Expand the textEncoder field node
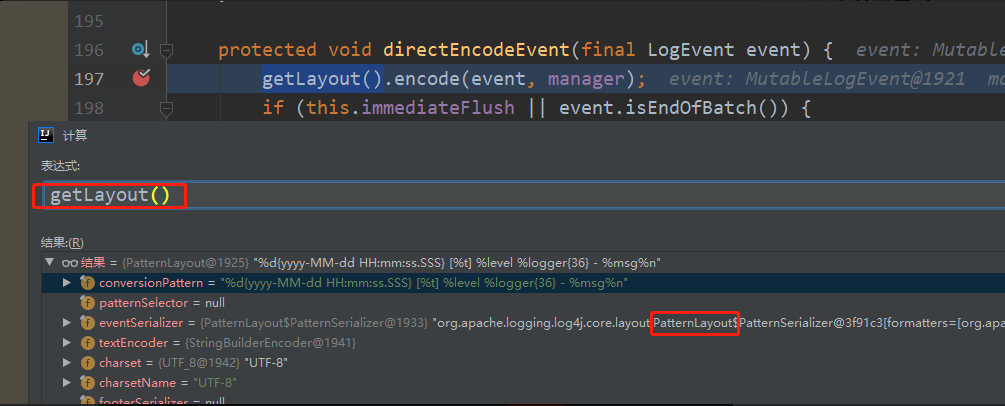This screenshot has height=406, width=1005. click(x=67, y=343)
